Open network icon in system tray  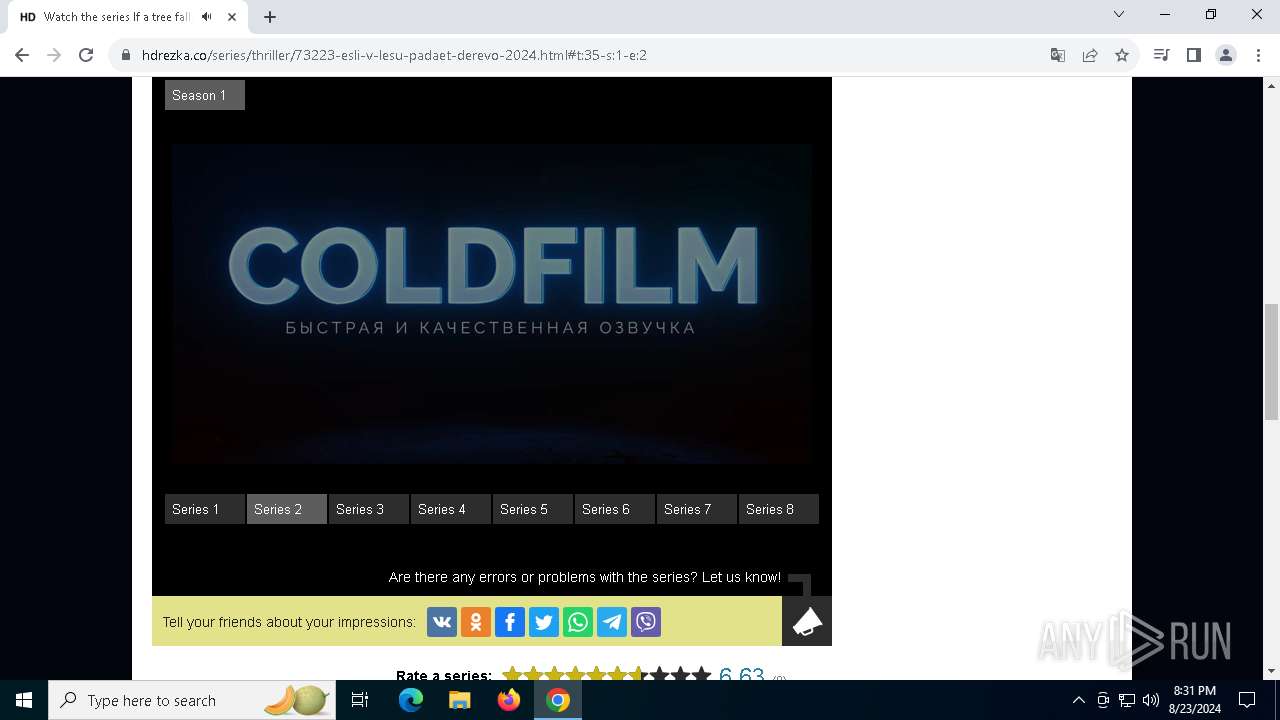1127,700
